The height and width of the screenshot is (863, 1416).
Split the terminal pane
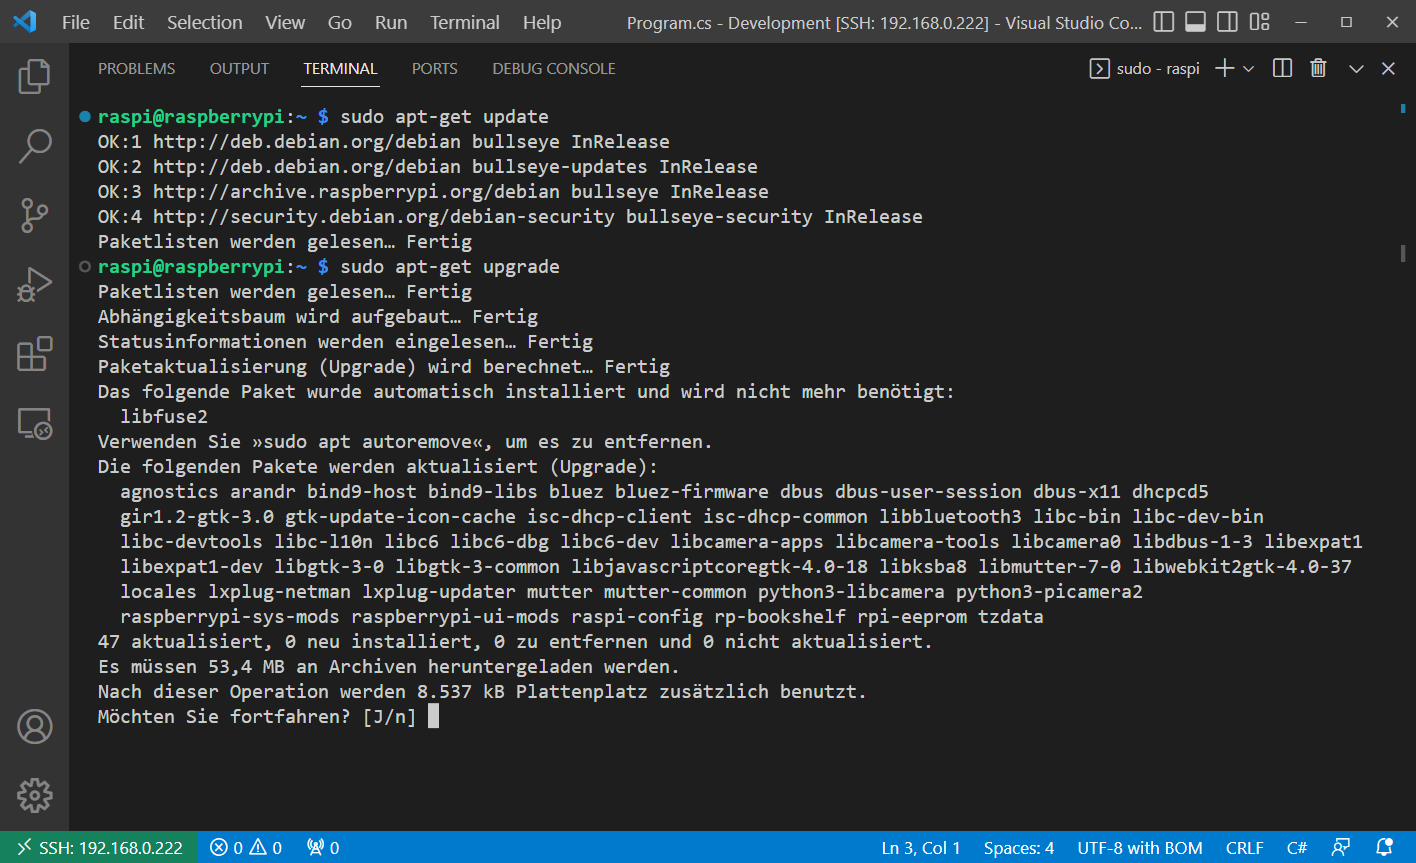coord(1282,69)
